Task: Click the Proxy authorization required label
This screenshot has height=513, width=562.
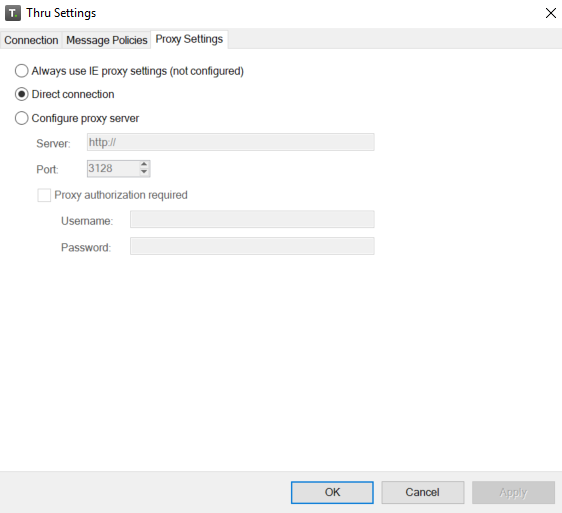Action: [121, 195]
